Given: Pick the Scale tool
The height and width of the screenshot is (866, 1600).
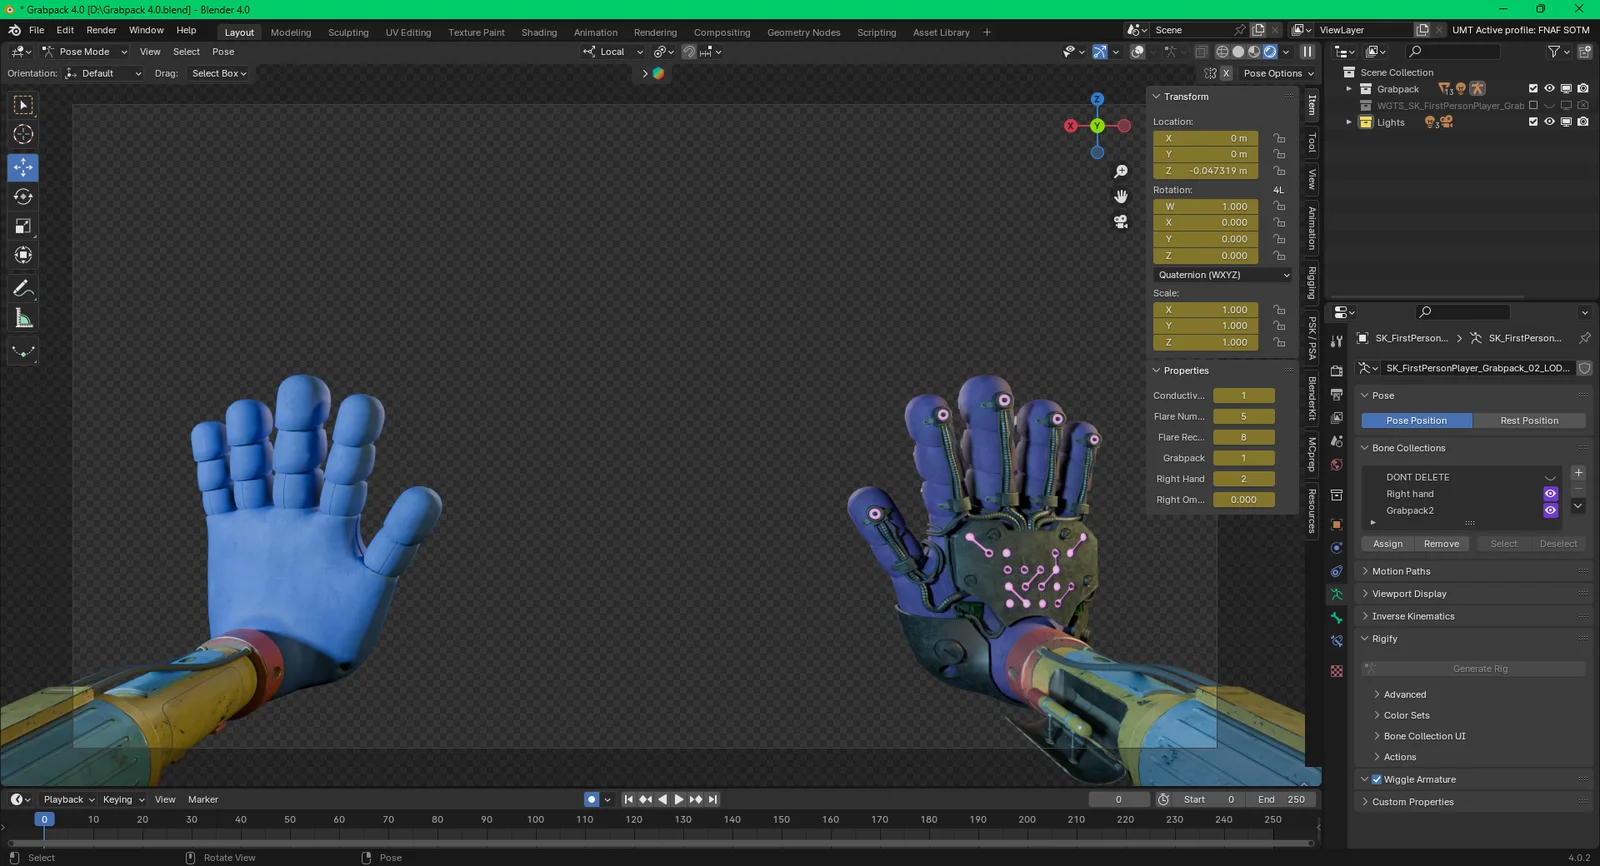Looking at the screenshot, I should (23, 226).
